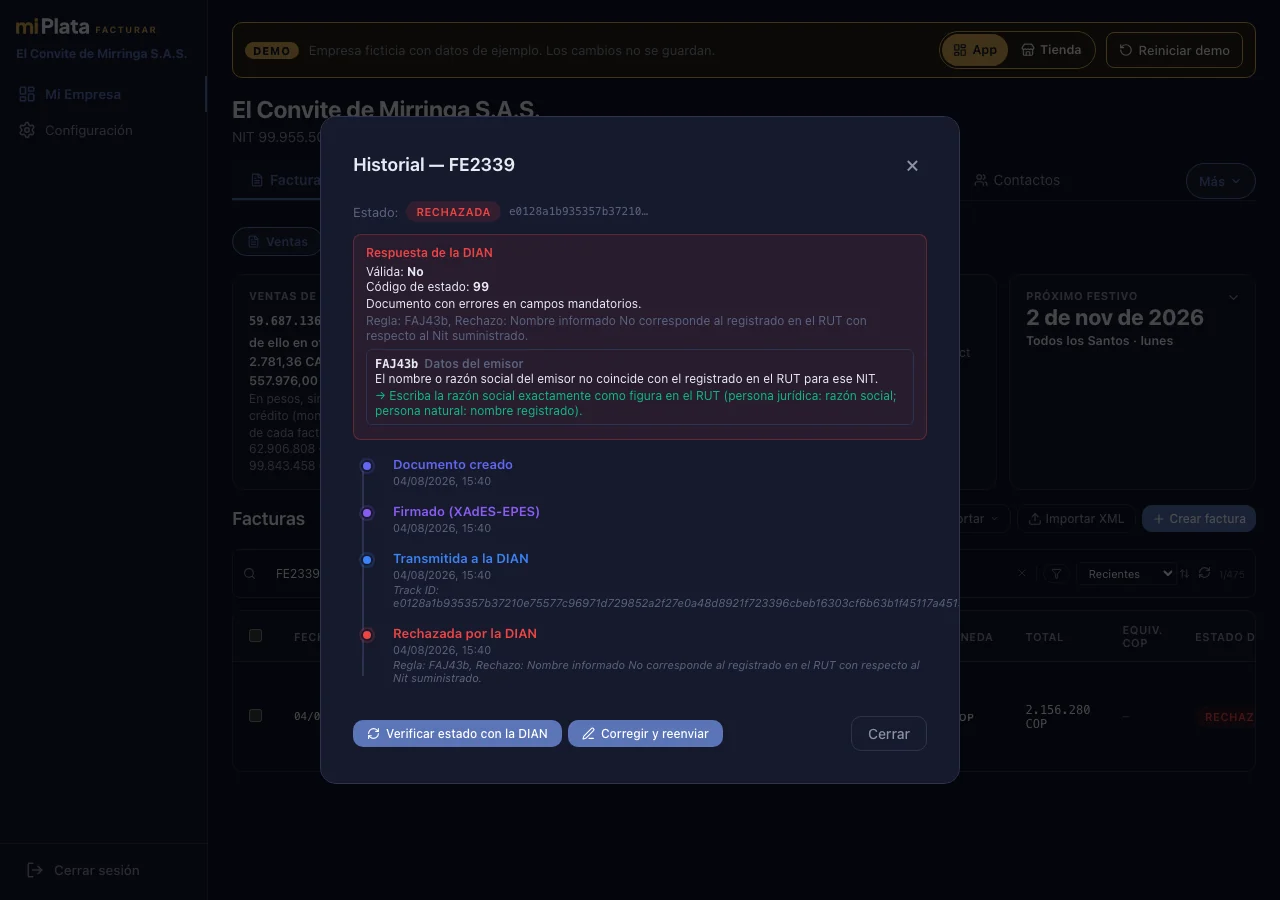Click the Configuración gear icon
Image resolution: width=1280 pixels, height=900 pixels.
[27, 130]
